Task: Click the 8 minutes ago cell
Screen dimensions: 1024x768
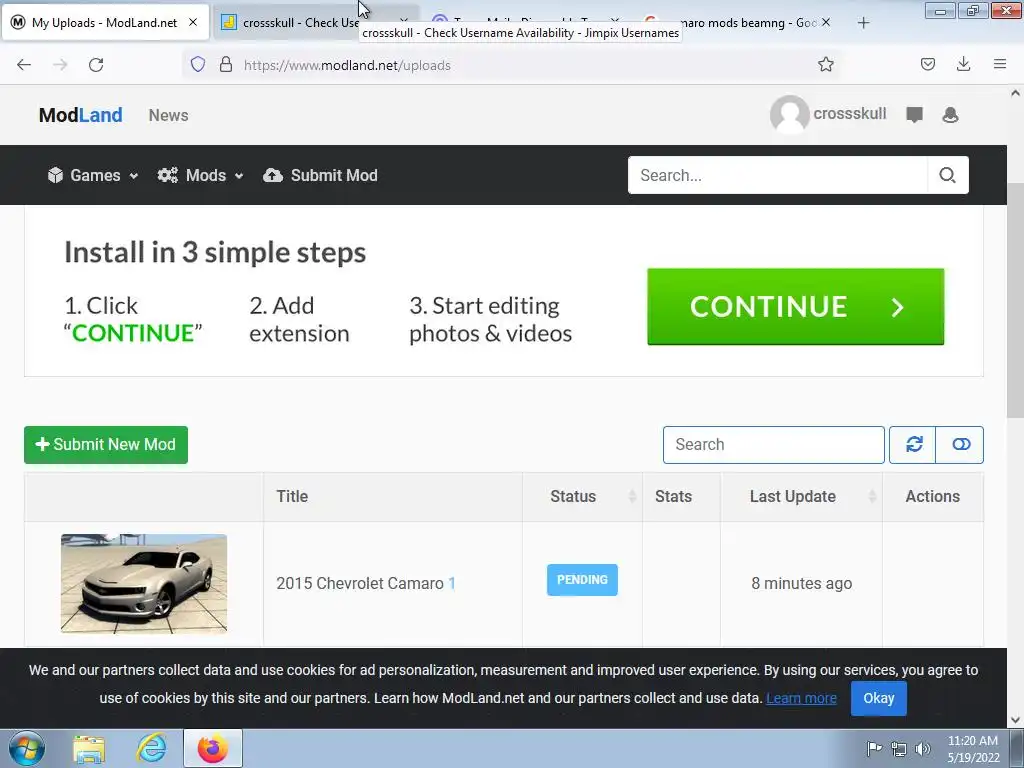Action: pyautogui.click(x=801, y=583)
